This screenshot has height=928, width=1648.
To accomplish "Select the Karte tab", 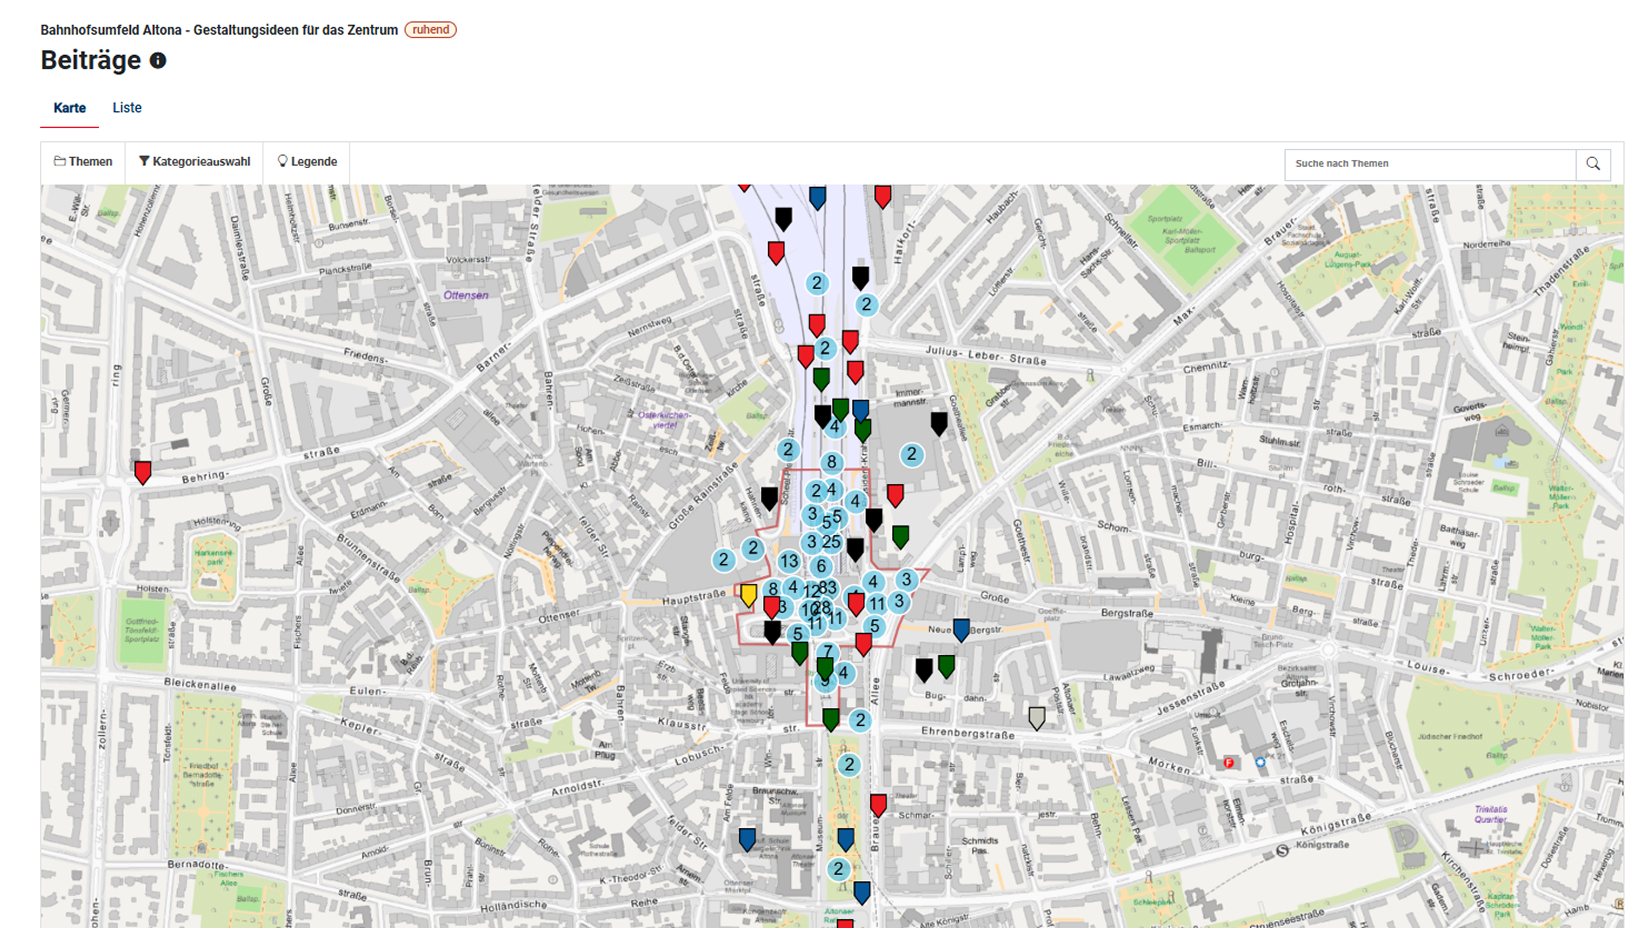I will (69, 107).
